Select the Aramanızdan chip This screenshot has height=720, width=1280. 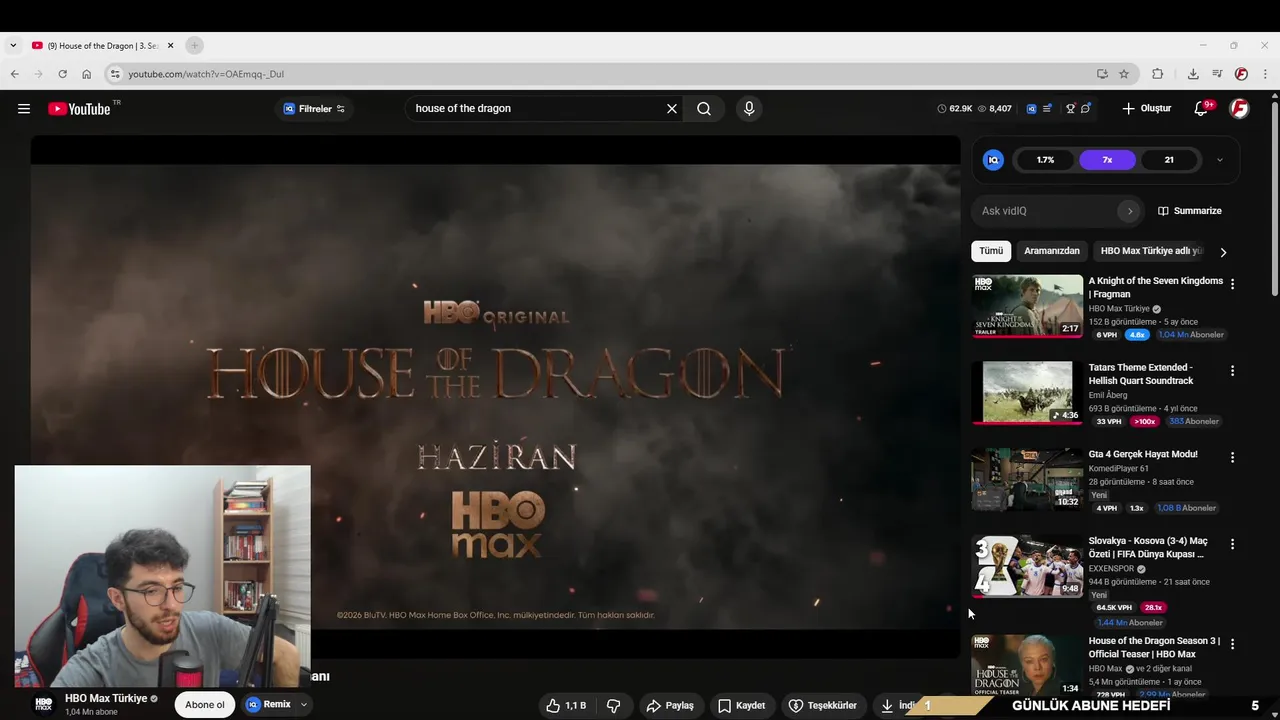(1052, 251)
